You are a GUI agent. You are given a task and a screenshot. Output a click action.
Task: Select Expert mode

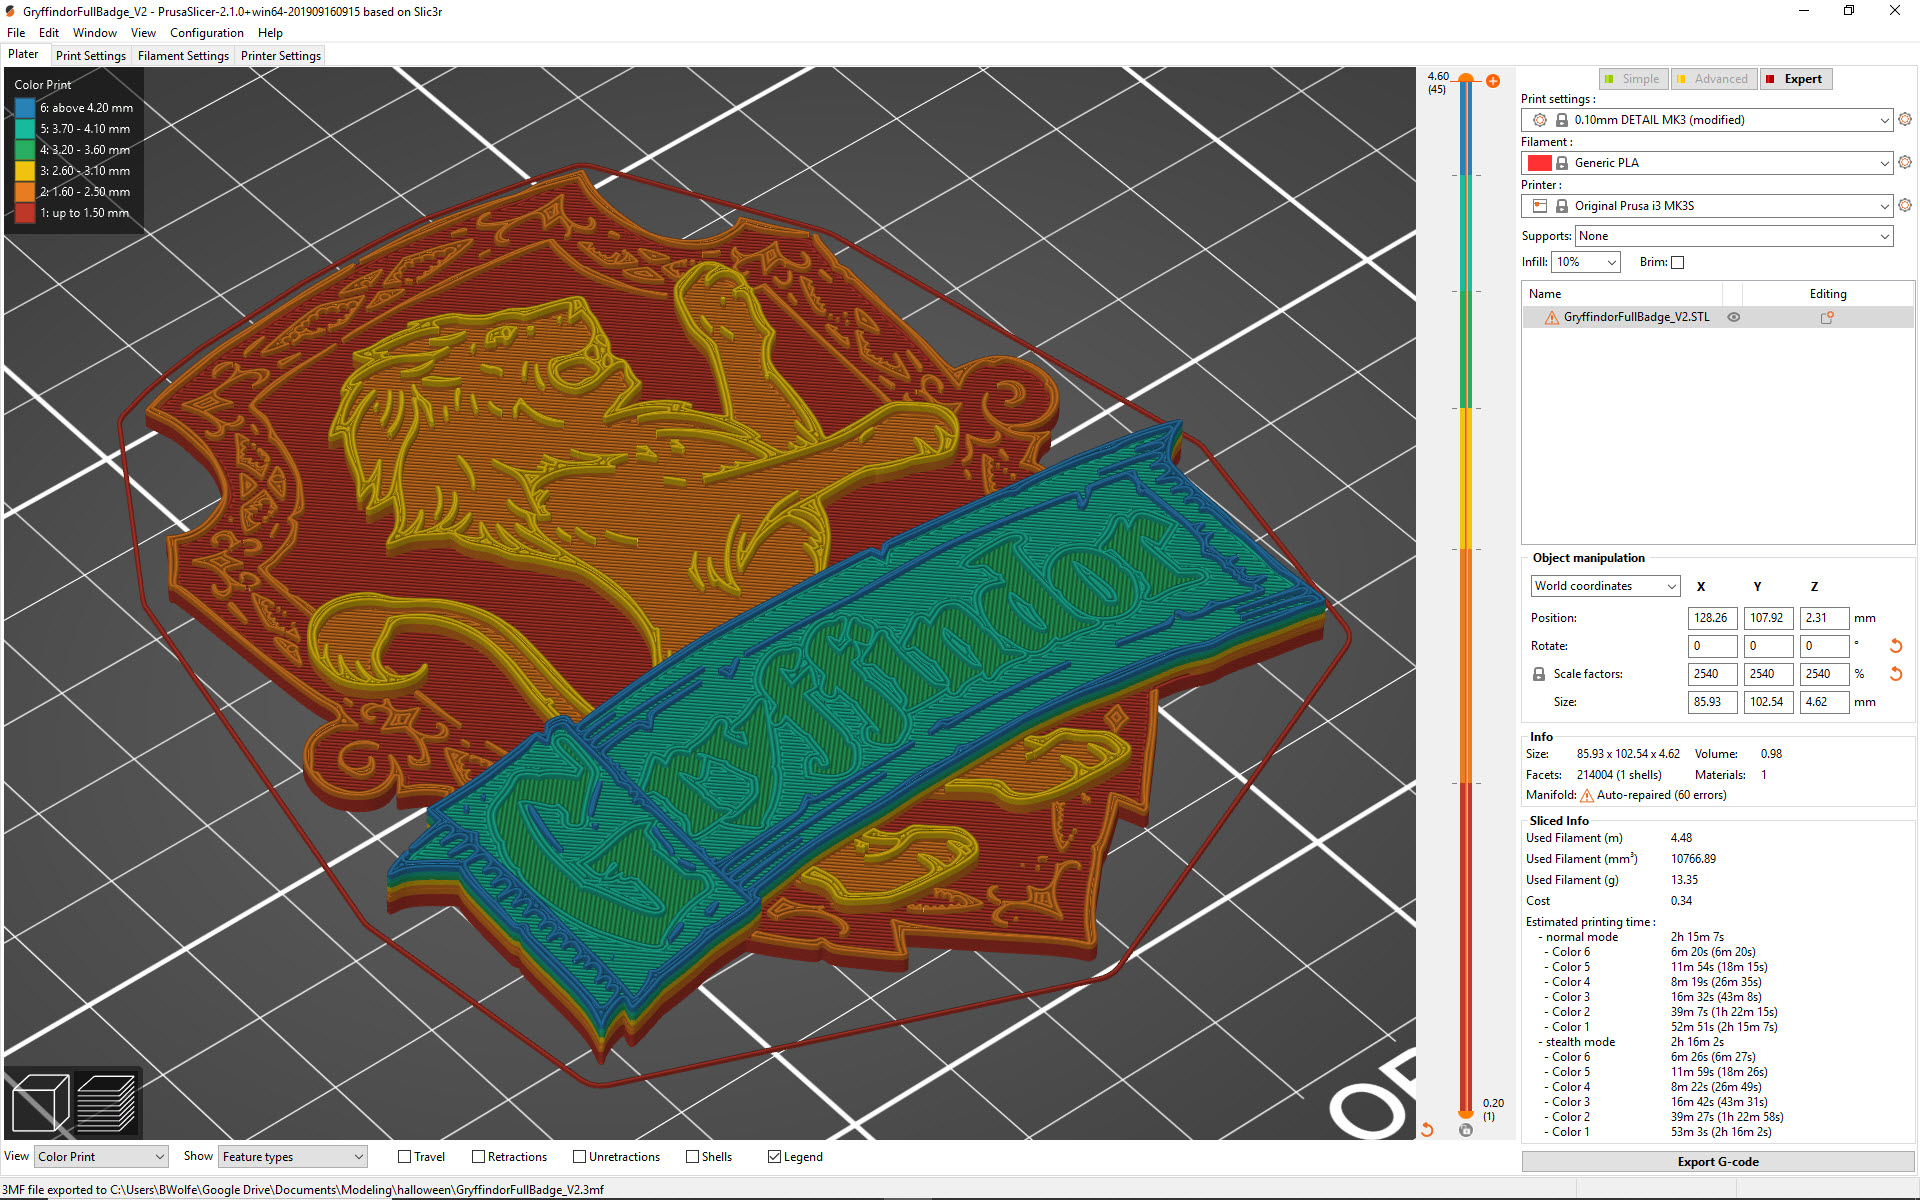tap(1795, 79)
